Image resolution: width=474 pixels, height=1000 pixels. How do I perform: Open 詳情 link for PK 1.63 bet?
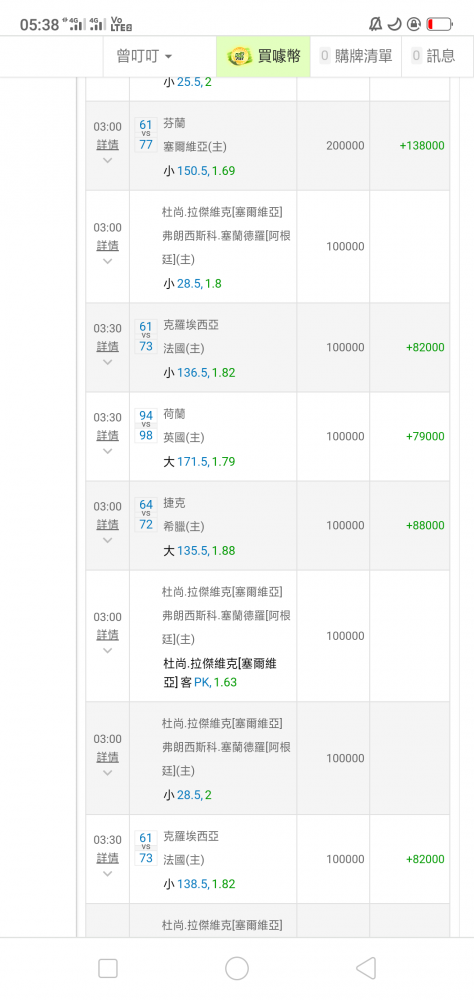(x=107, y=635)
